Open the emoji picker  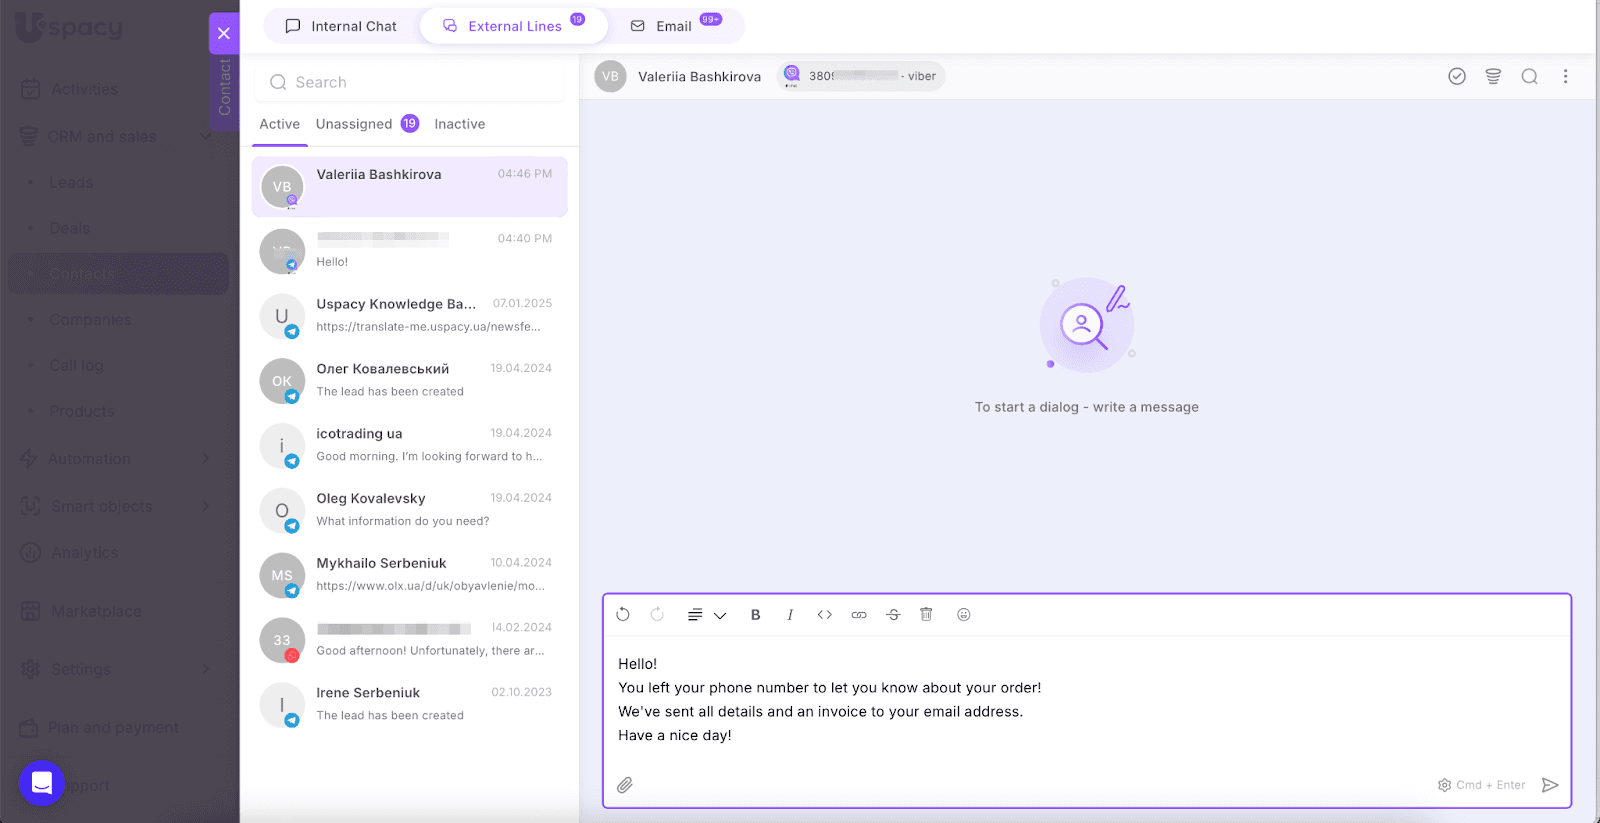tap(964, 615)
